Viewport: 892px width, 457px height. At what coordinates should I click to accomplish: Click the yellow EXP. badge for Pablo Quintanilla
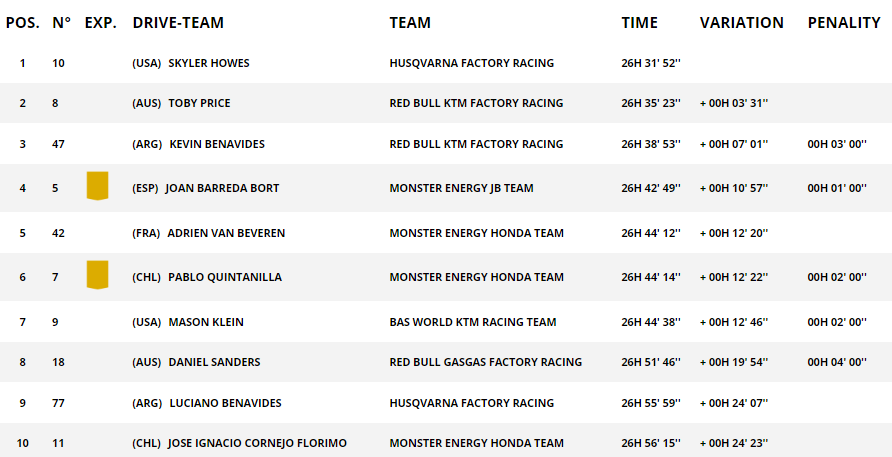coord(97,275)
